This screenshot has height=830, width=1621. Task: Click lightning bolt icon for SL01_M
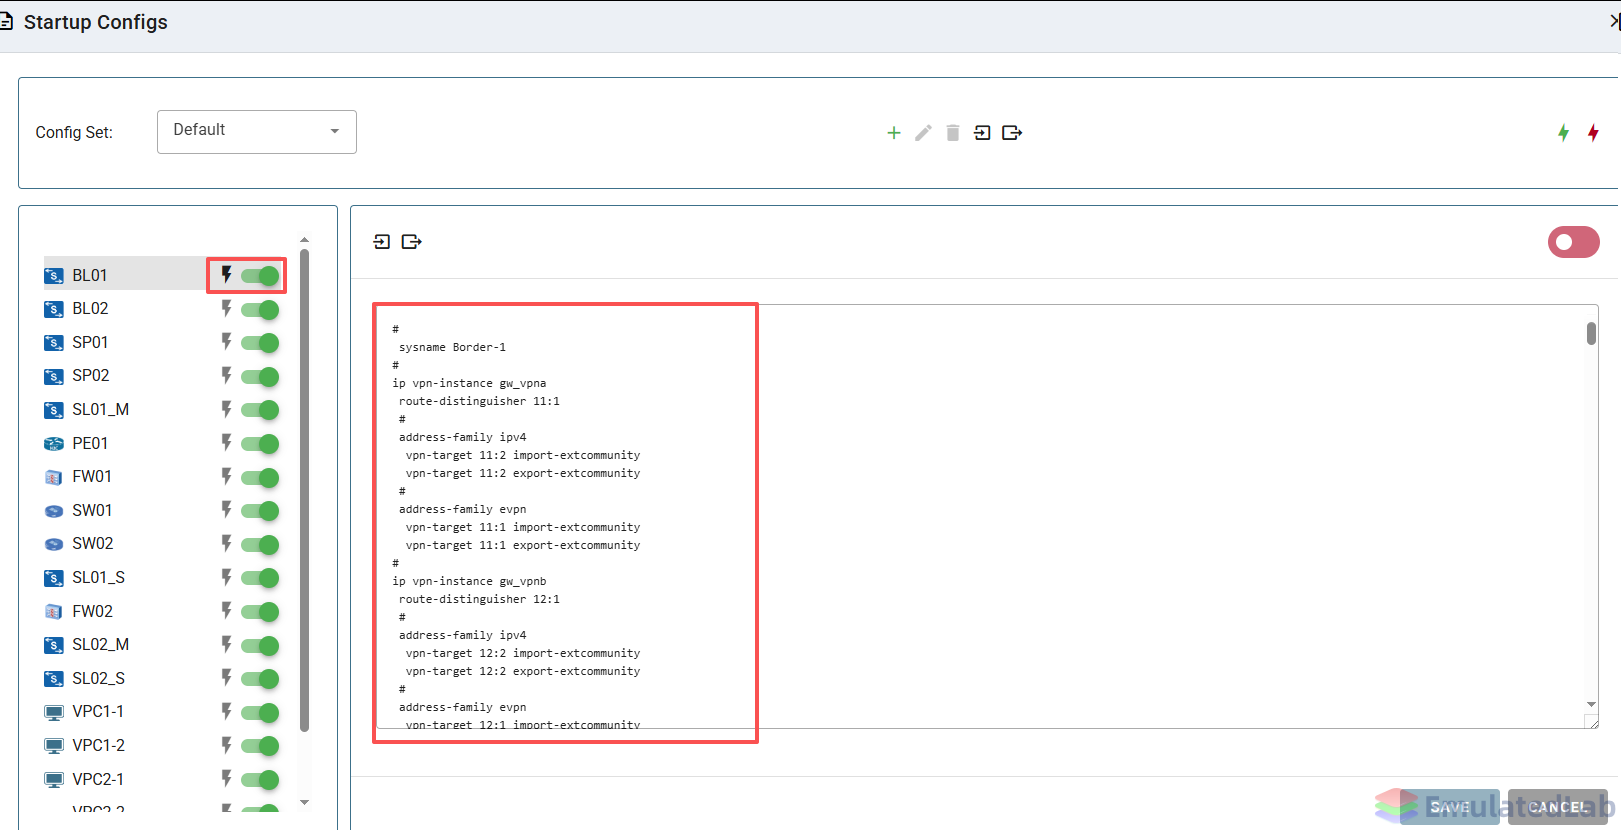pos(227,410)
